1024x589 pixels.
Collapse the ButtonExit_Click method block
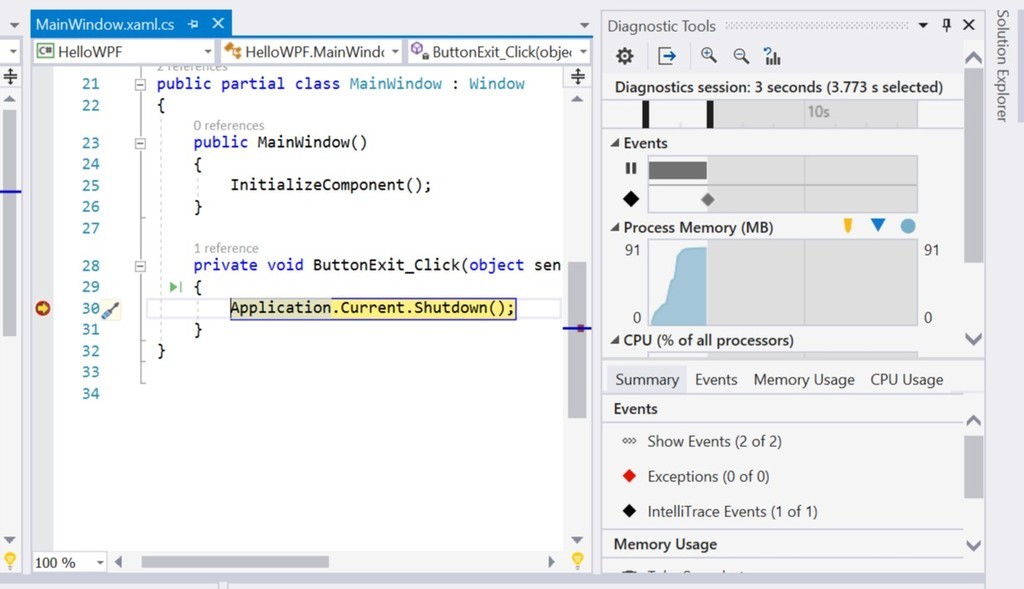click(x=140, y=266)
